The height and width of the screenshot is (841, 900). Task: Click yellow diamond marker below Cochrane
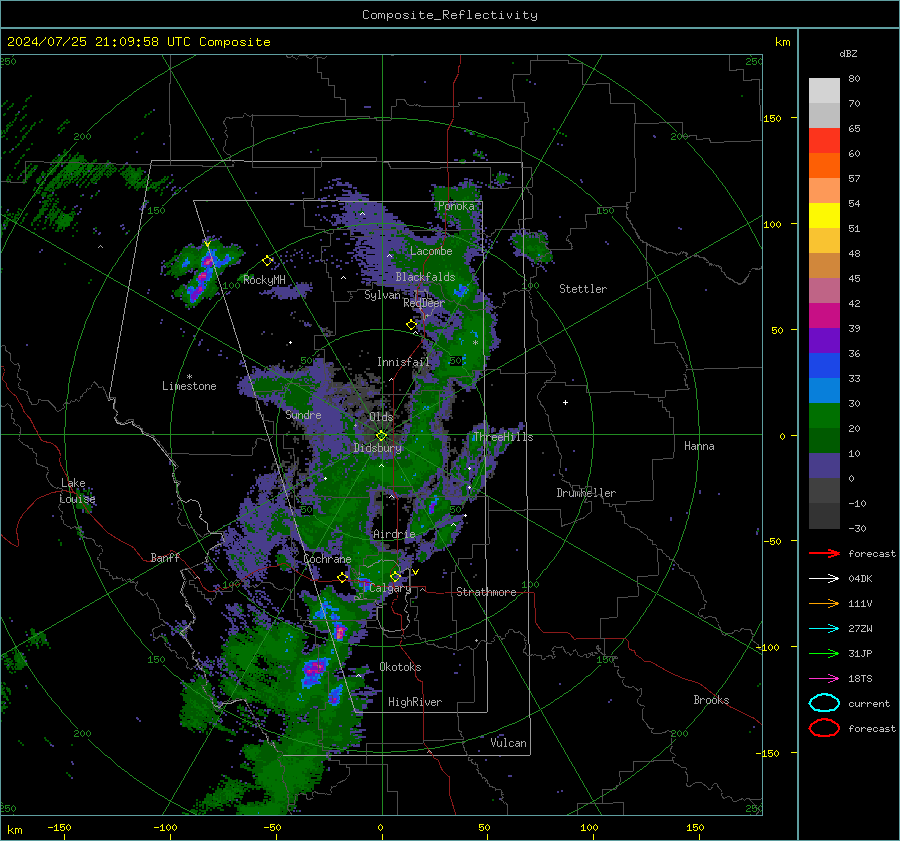pos(342,578)
